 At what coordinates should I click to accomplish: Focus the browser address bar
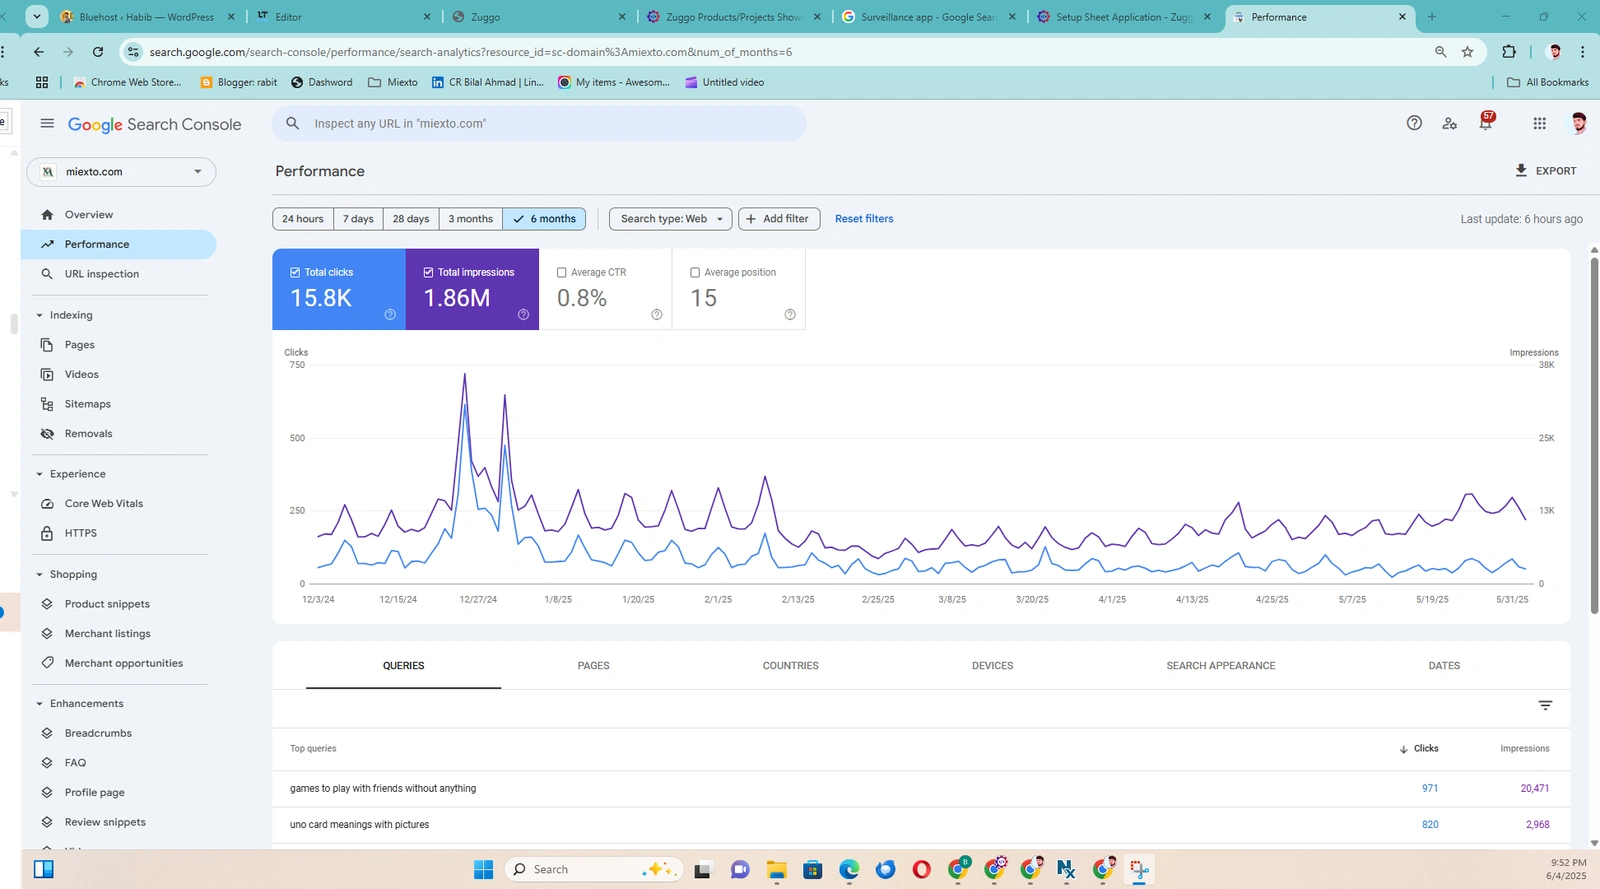click(x=780, y=52)
